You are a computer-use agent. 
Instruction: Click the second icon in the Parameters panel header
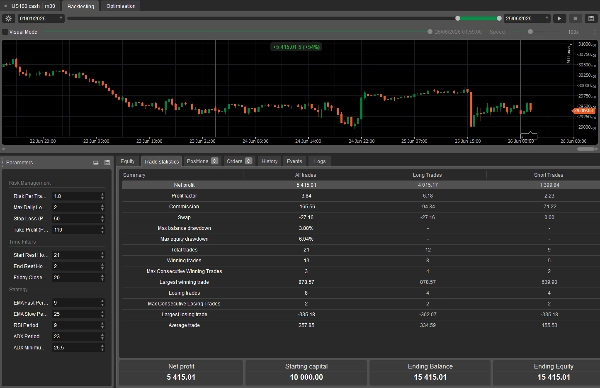point(107,163)
